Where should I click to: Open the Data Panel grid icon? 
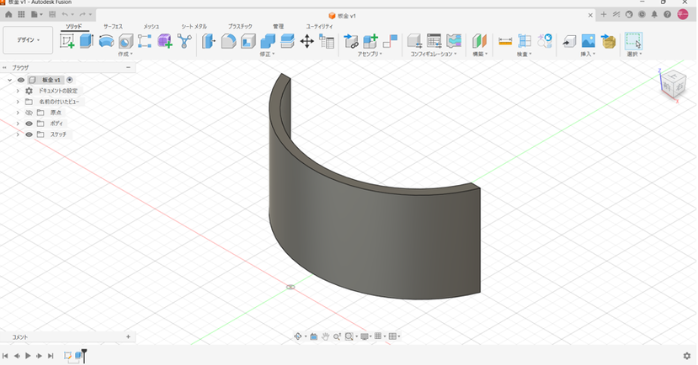(21, 14)
